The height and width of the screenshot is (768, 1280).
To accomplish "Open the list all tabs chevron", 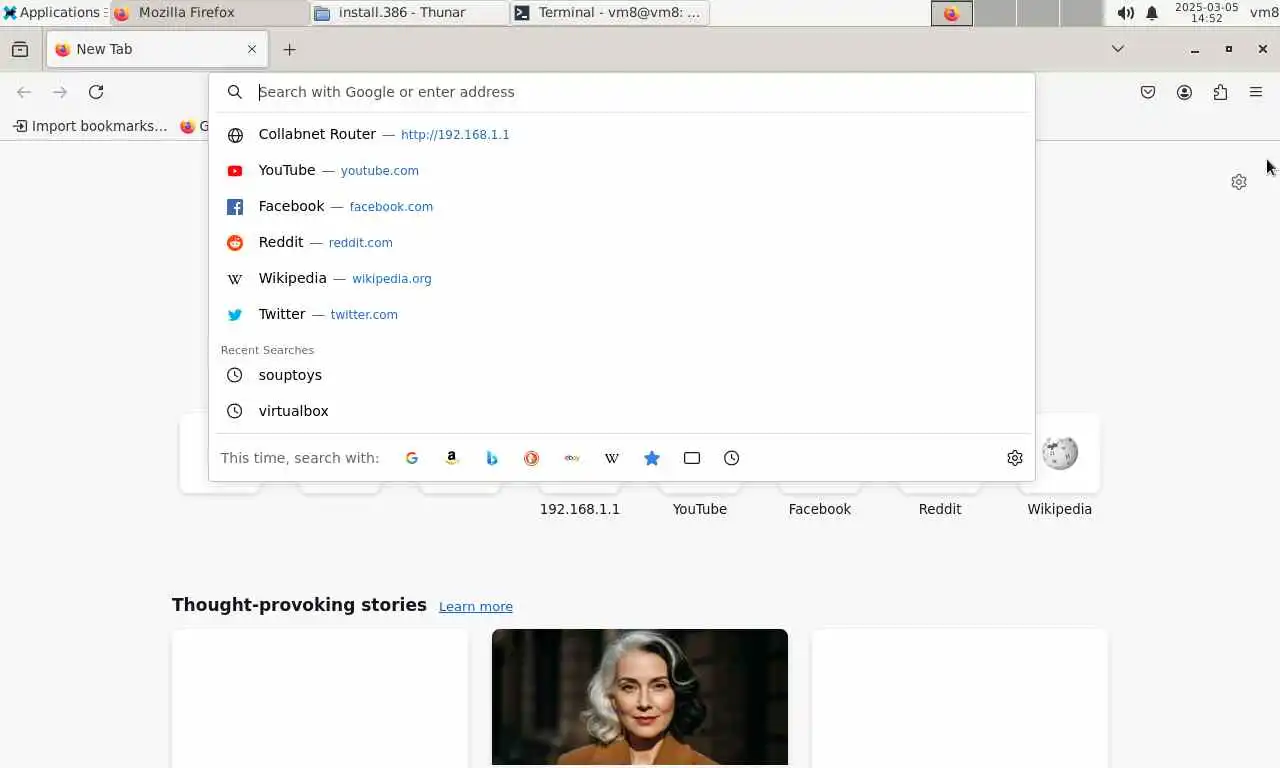I will click(x=1118, y=49).
